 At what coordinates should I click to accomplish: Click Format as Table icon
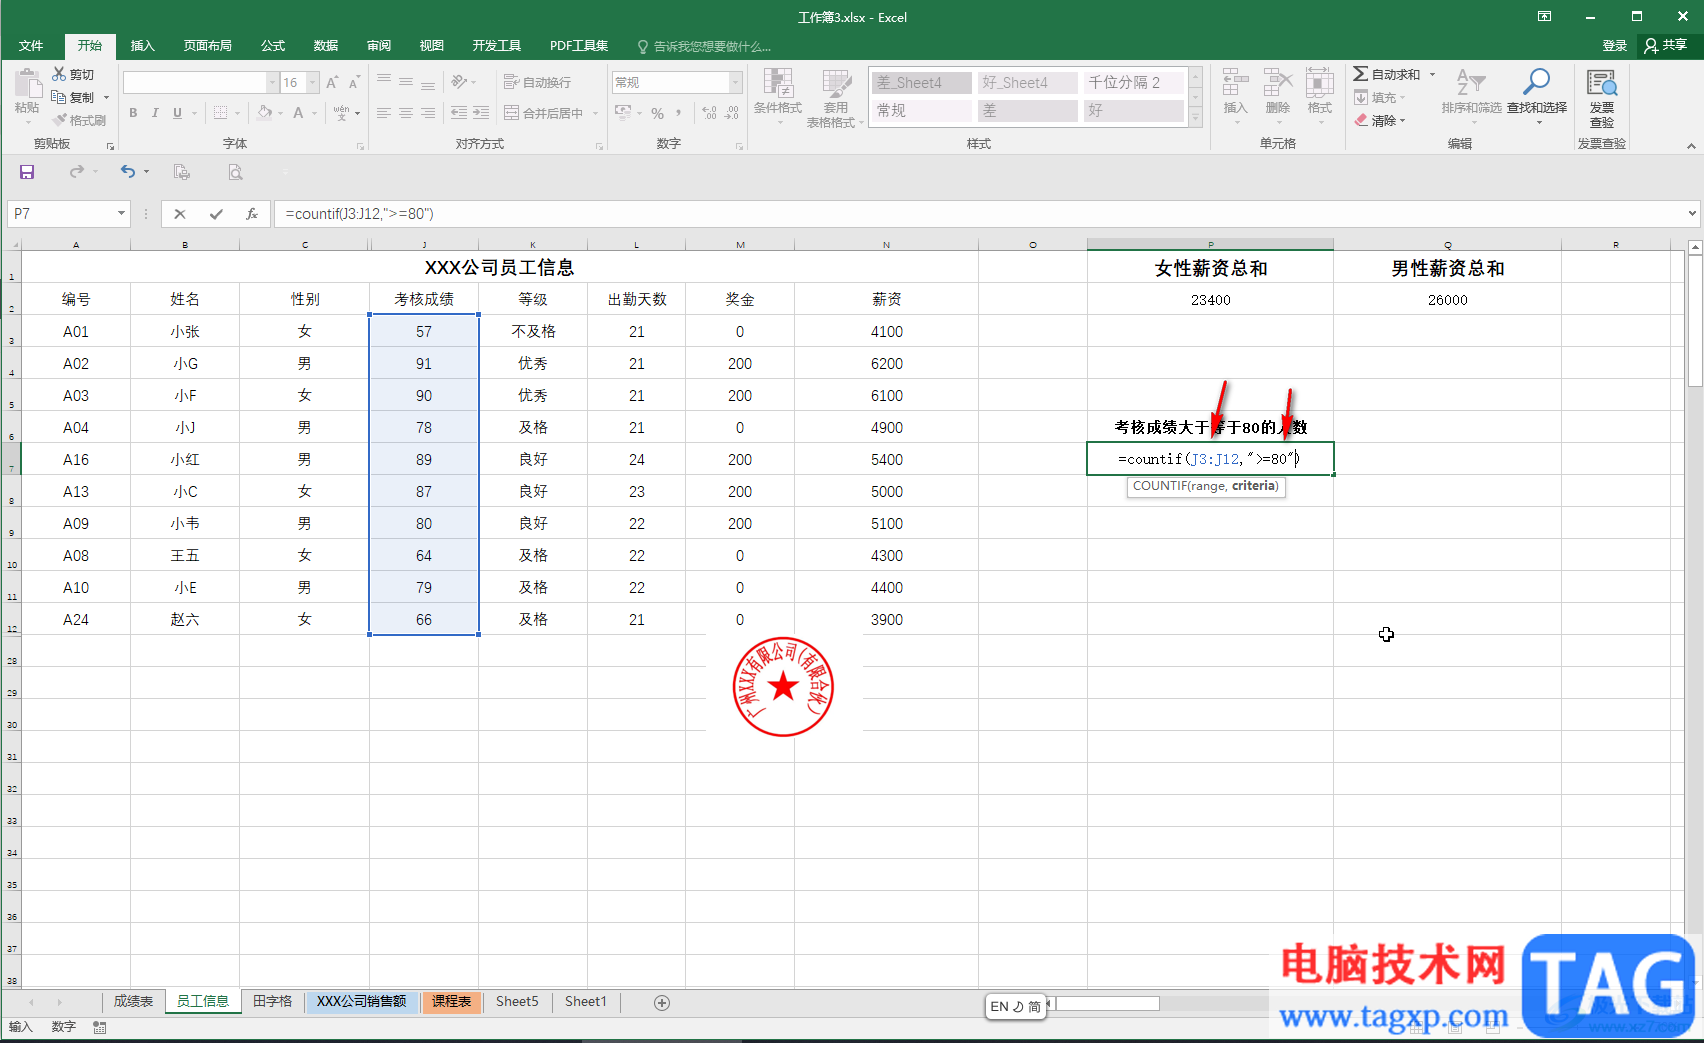point(836,83)
